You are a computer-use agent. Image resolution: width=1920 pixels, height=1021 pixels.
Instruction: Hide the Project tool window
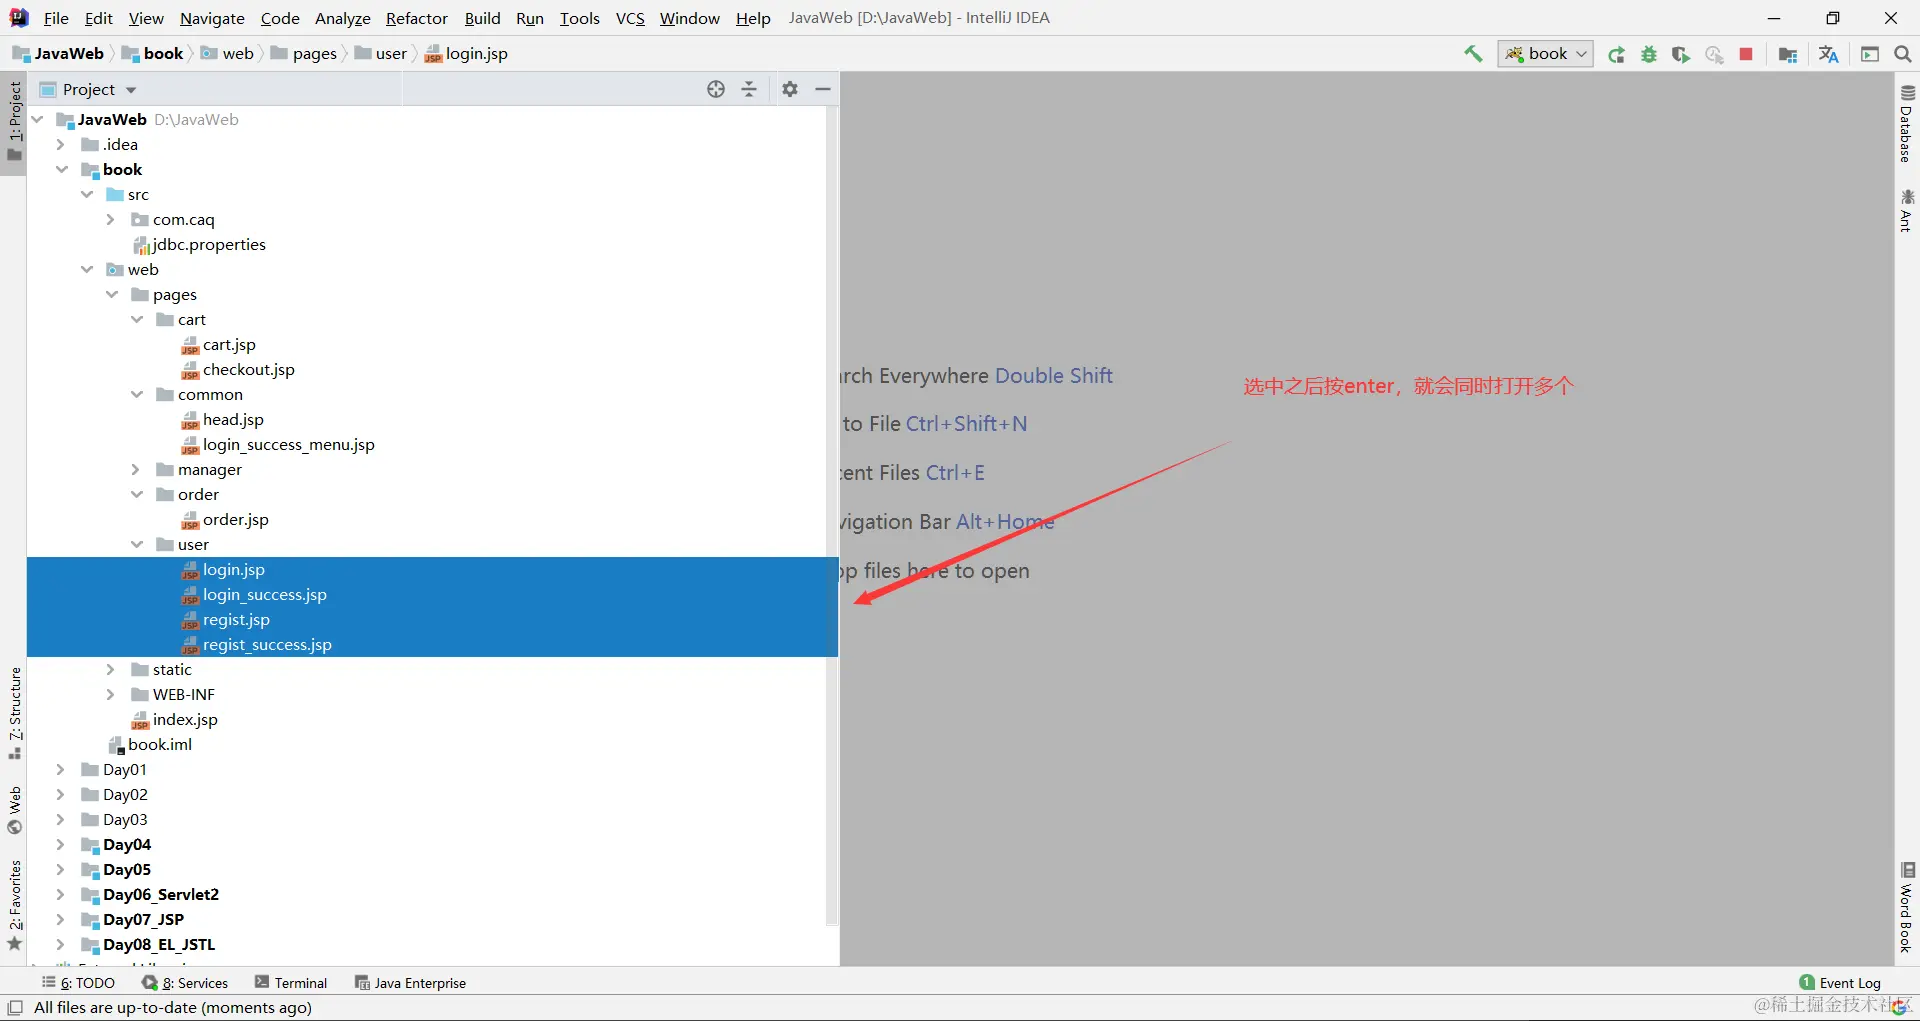pos(823,89)
